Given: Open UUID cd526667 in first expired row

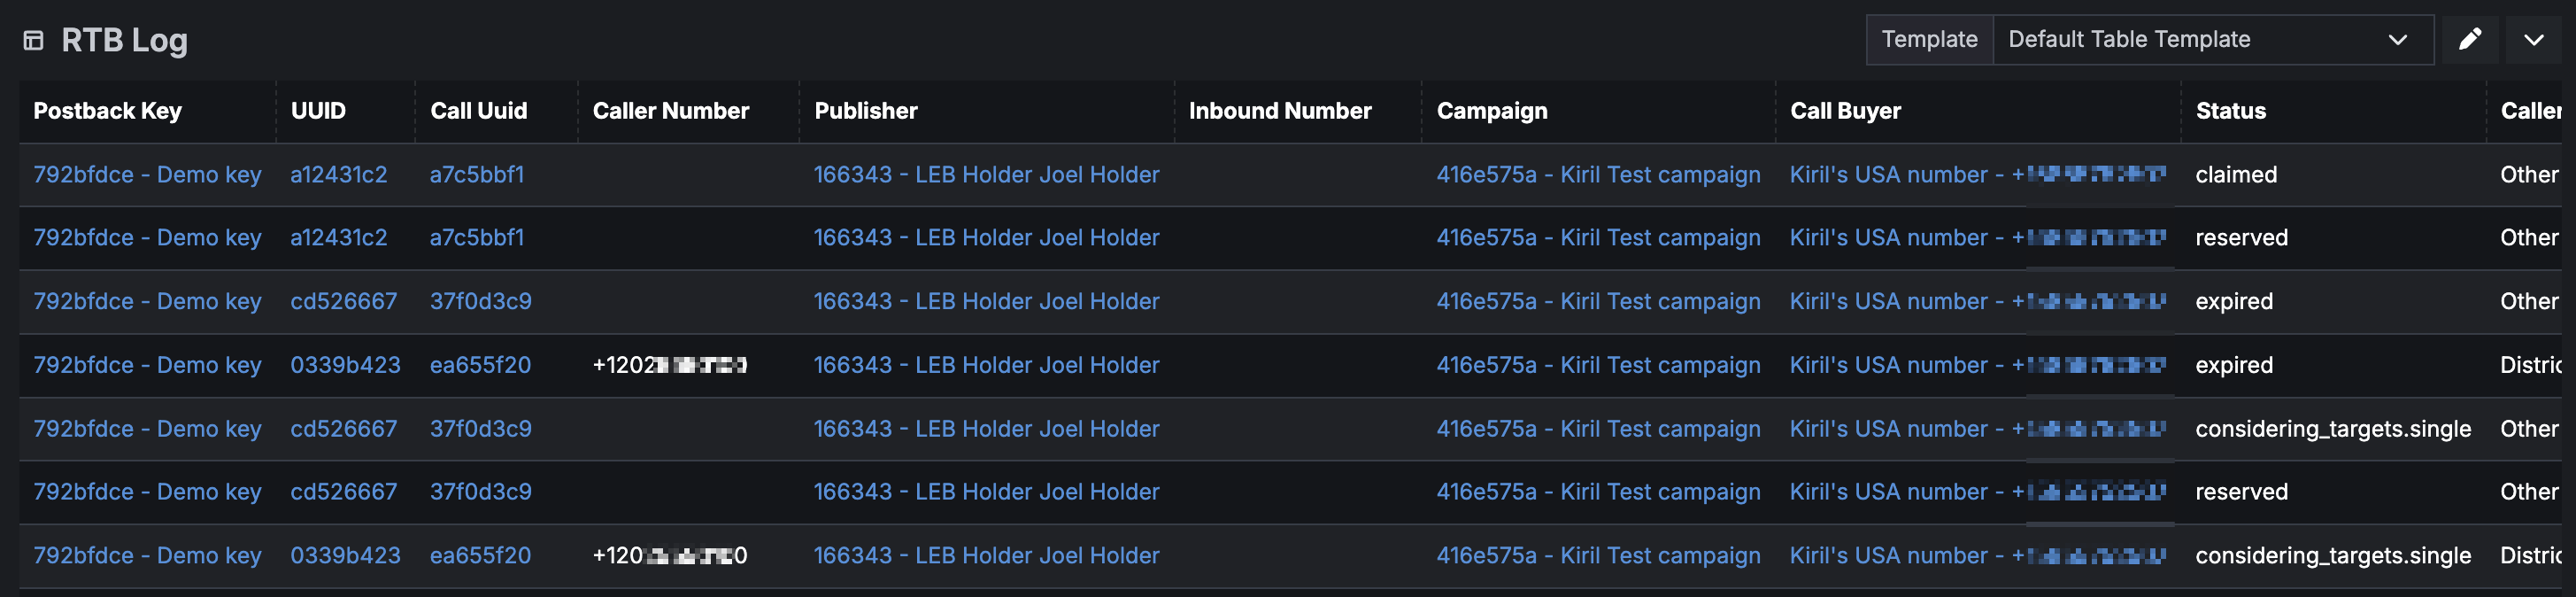Looking at the screenshot, I should (343, 302).
